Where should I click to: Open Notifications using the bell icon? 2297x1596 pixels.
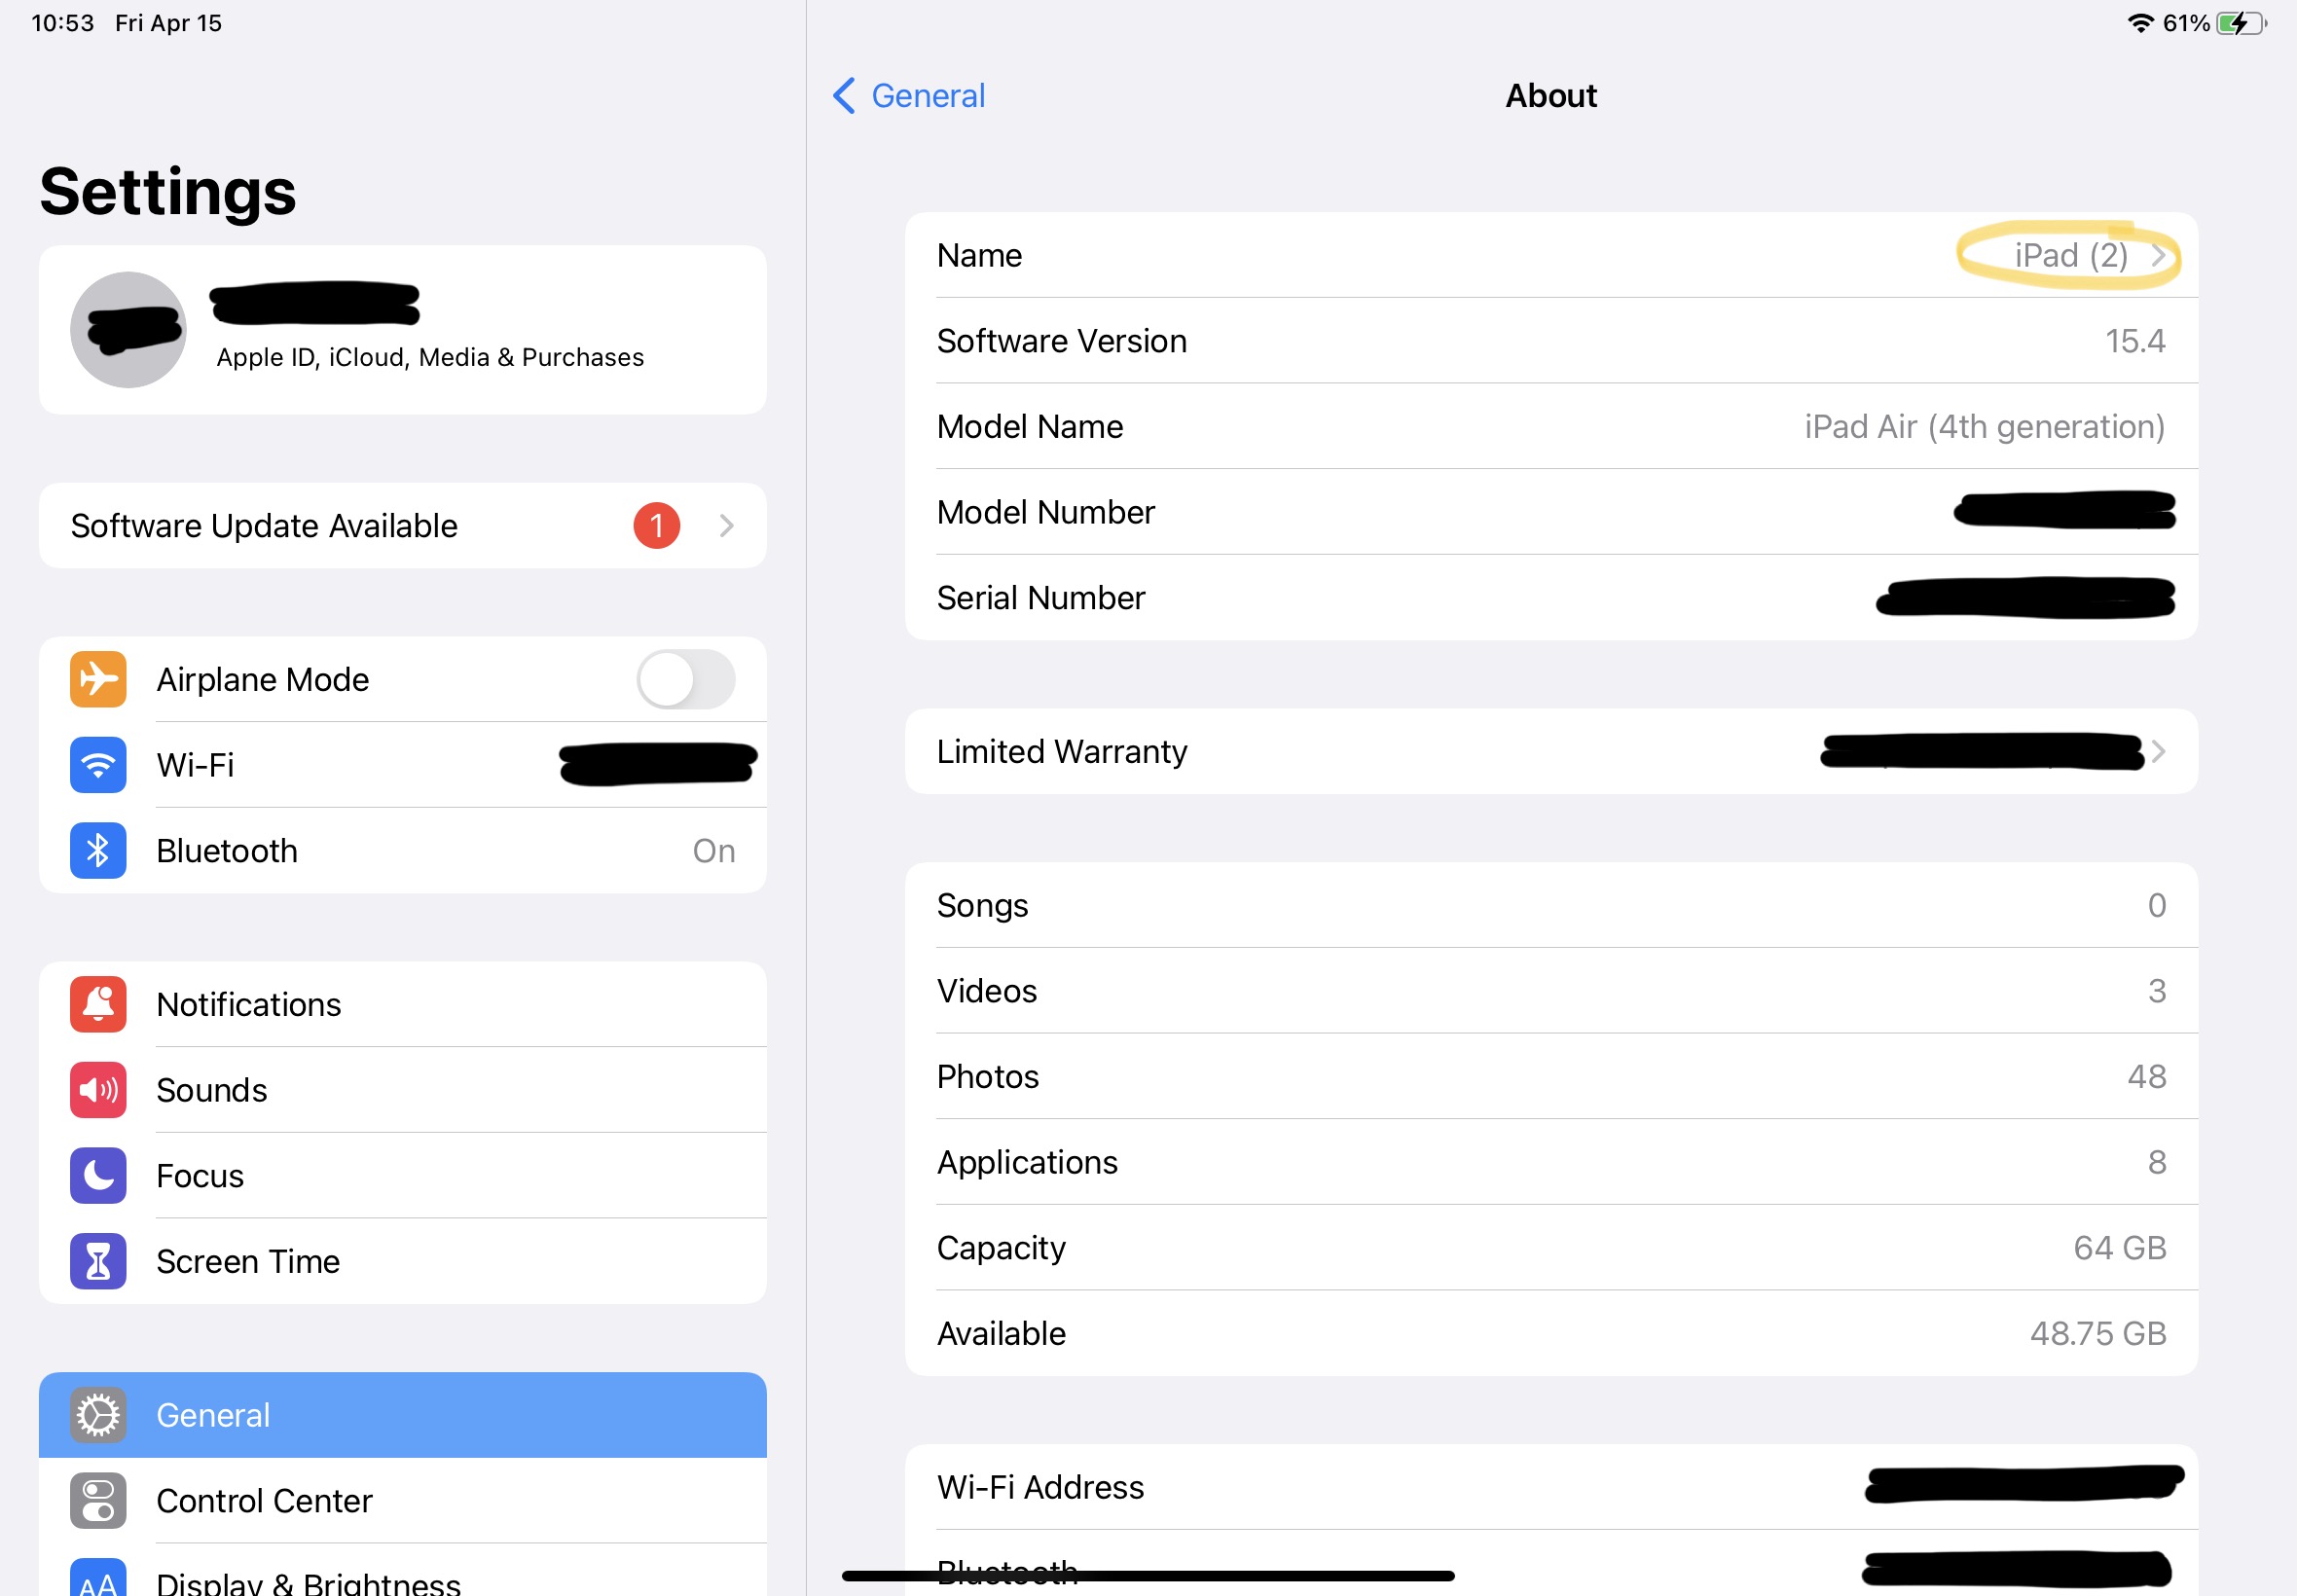tap(98, 1004)
